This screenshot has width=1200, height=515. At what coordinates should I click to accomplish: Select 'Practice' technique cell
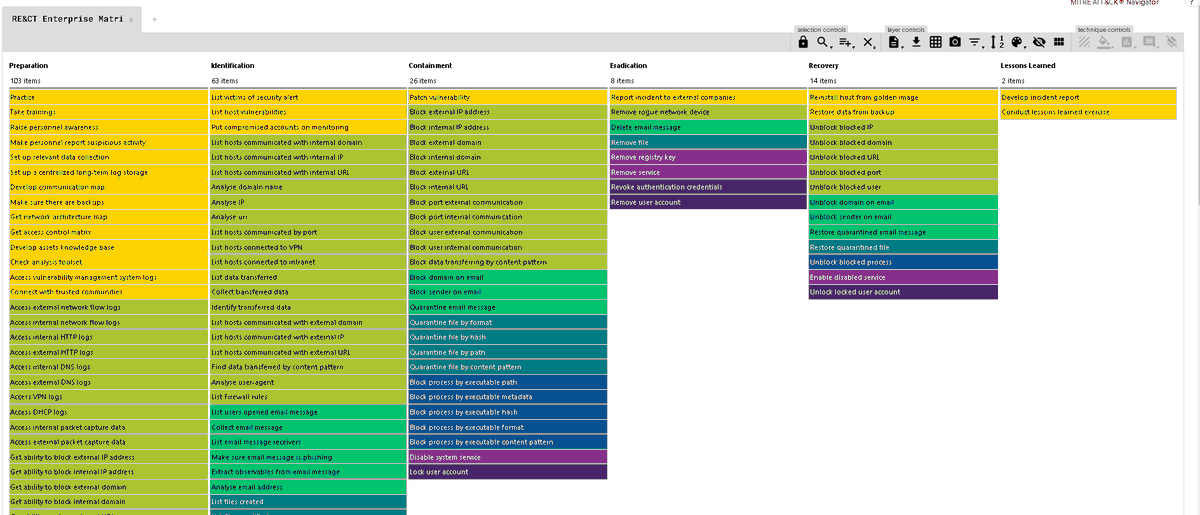(x=107, y=97)
